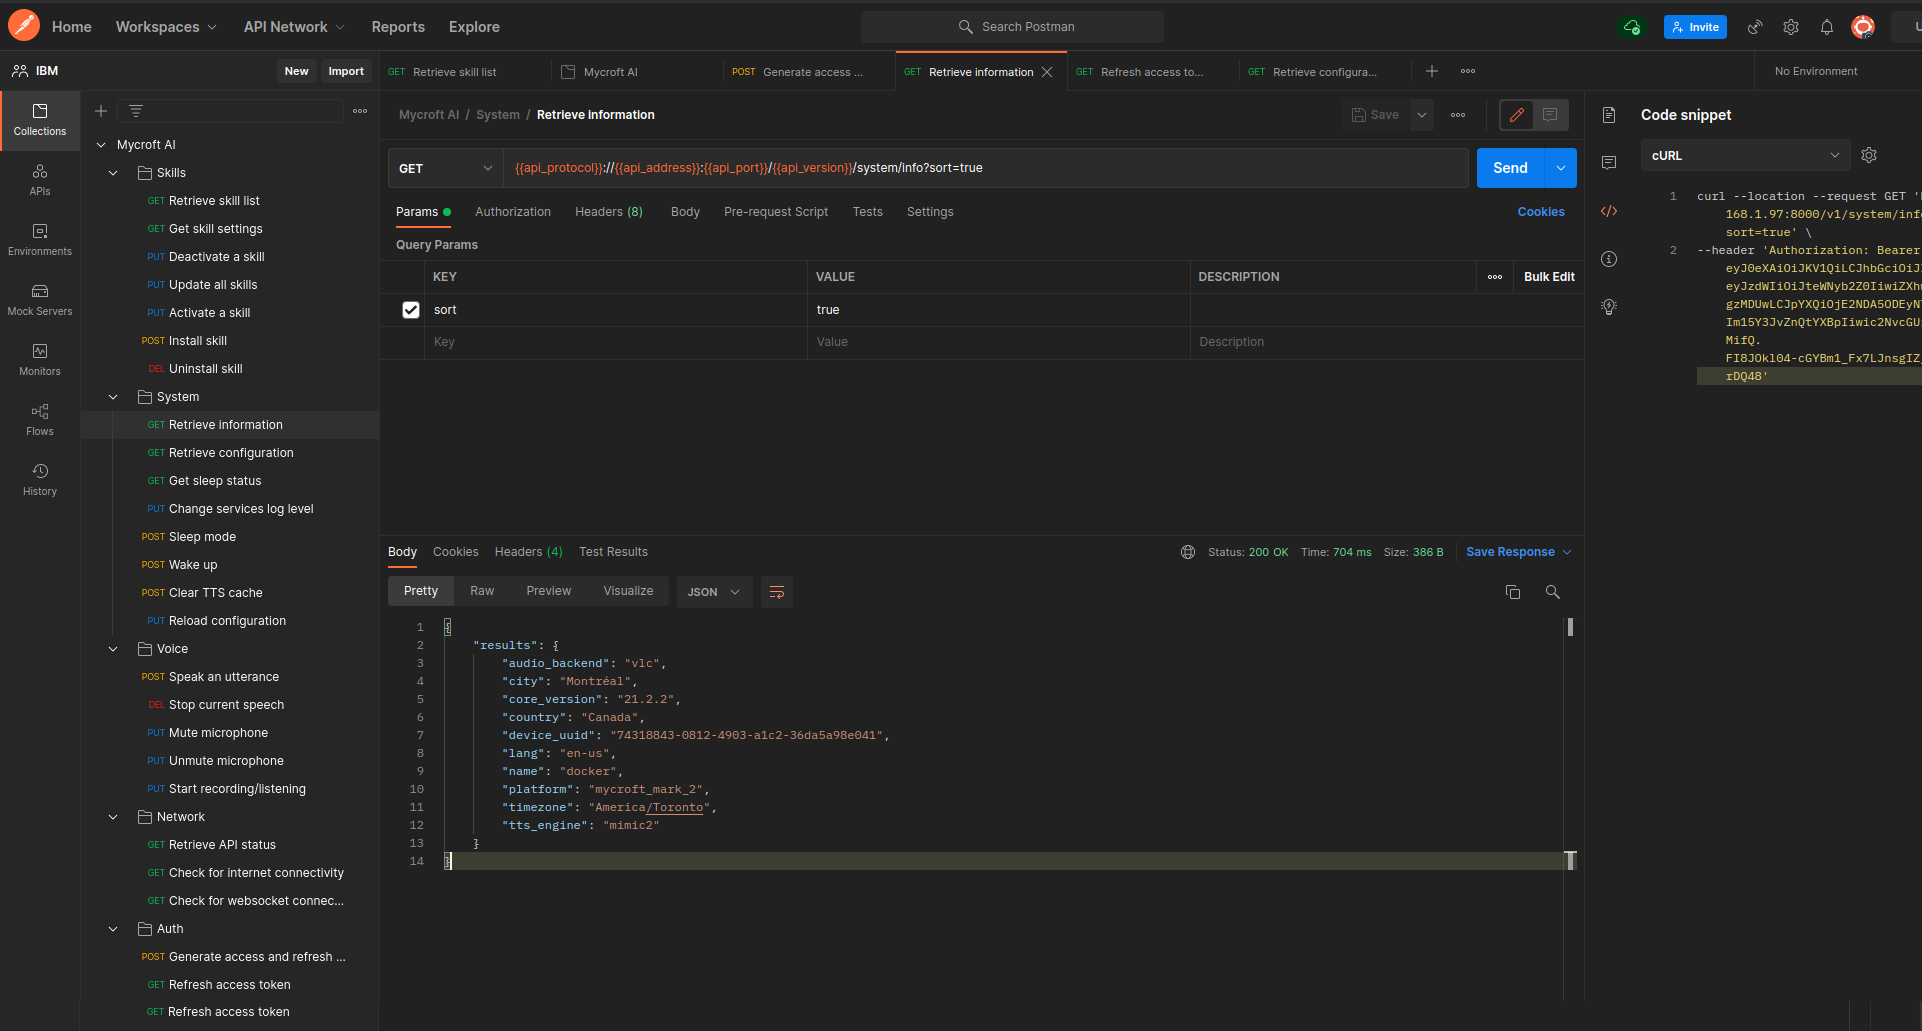Open the request info icon in right sidebar
Viewport: 1922px width, 1031px height.
pyautogui.click(x=1609, y=259)
